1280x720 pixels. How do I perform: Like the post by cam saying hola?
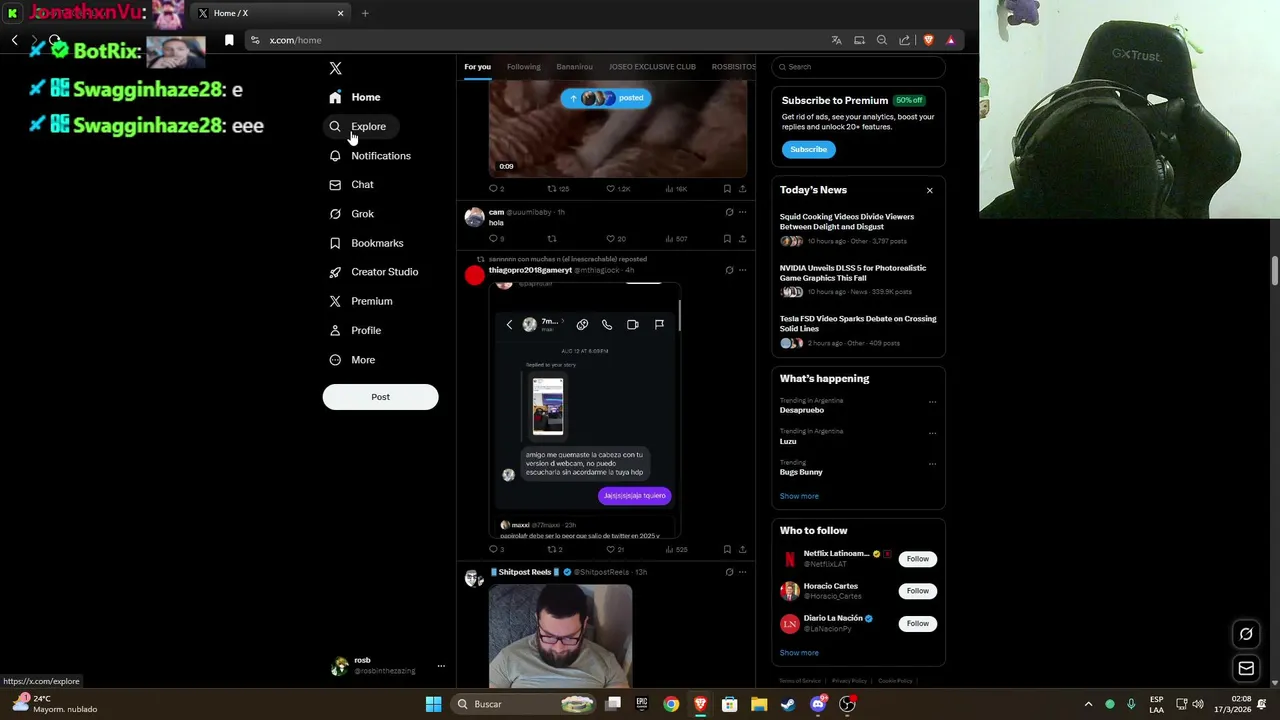tap(615, 239)
